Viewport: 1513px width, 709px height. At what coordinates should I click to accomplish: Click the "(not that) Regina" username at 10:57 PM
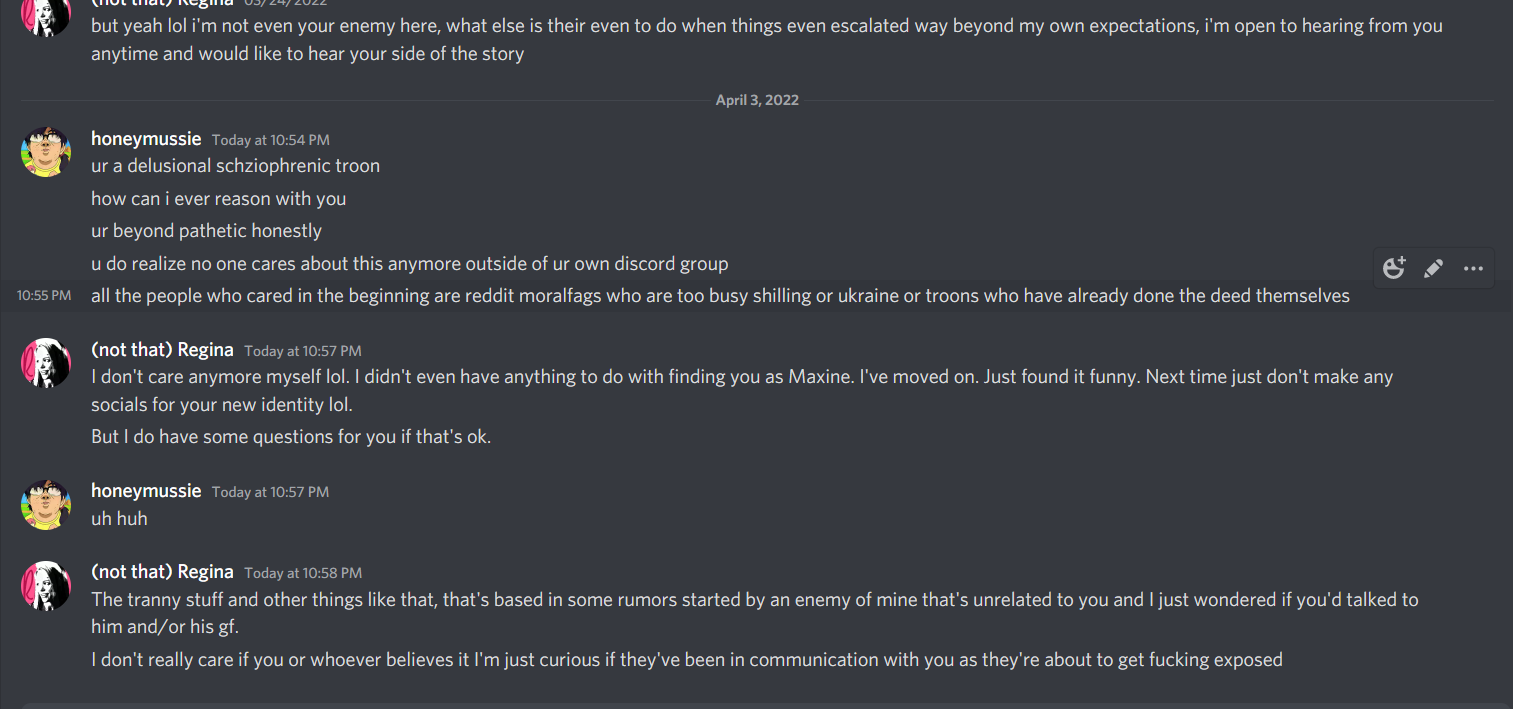[x=162, y=350]
